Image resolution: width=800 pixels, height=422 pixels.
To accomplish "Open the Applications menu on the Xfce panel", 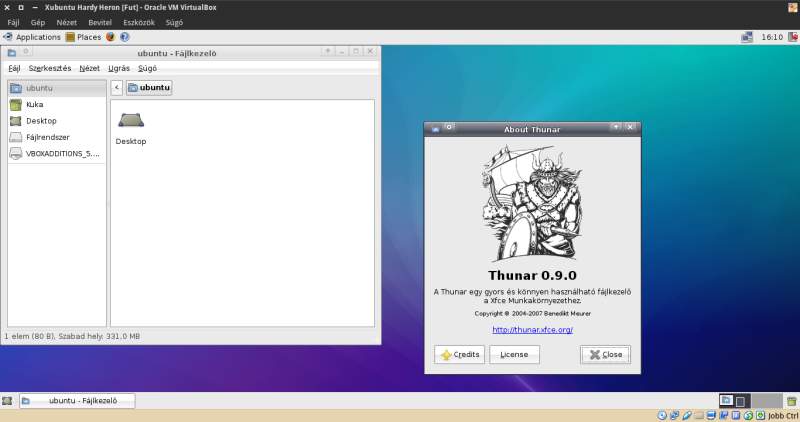I will click(32, 37).
